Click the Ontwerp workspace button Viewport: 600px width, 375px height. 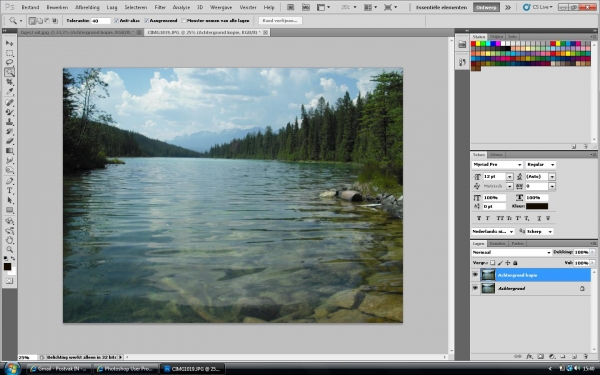click(486, 7)
